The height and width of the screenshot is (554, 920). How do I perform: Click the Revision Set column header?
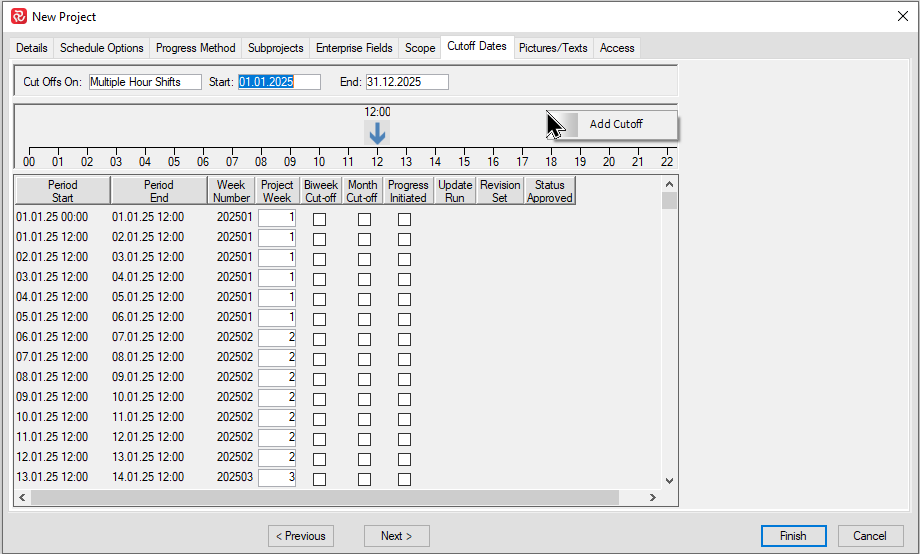click(500, 191)
